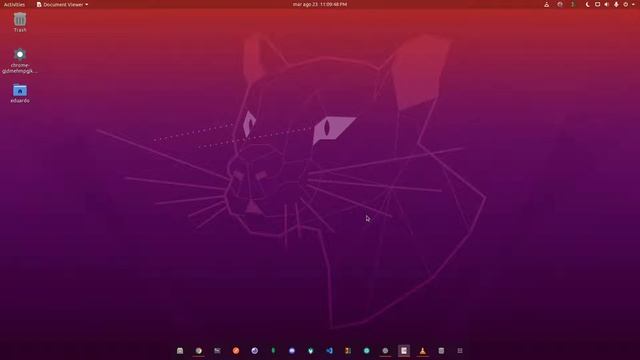Open the green icon in the dock

tap(273, 351)
